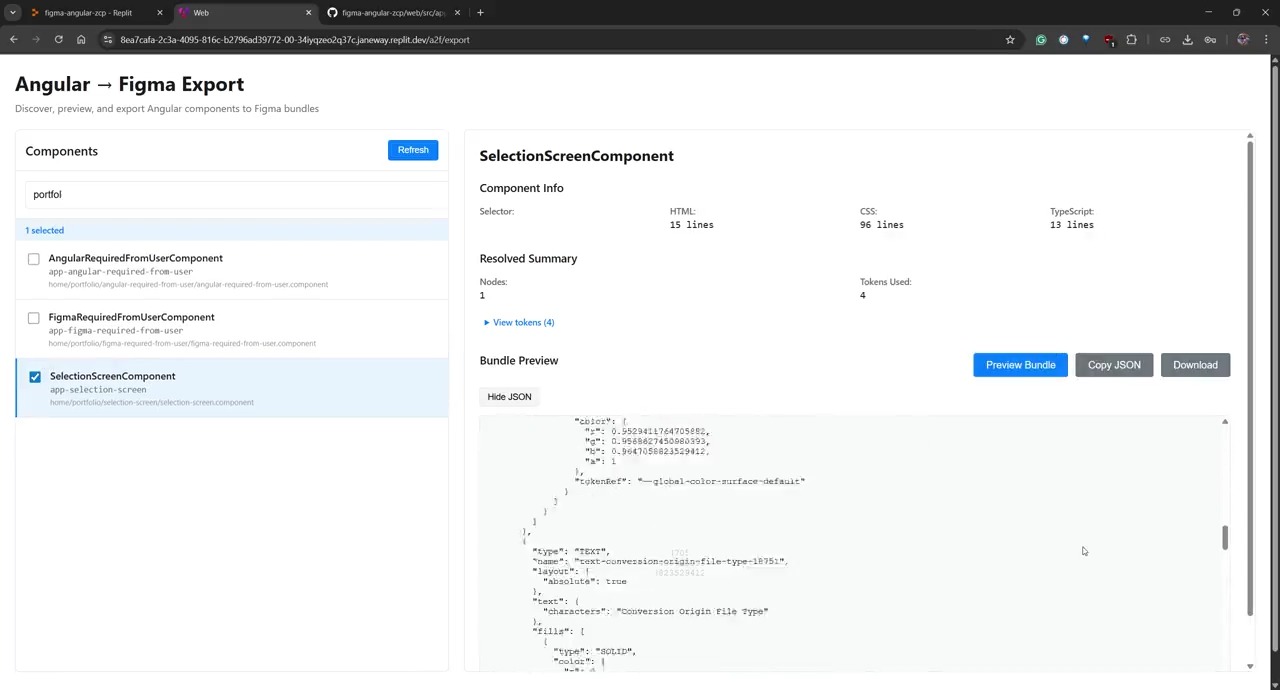Click the '15 lines' HTML value
The height and width of the screenshot is (690, 1280).
692,225
